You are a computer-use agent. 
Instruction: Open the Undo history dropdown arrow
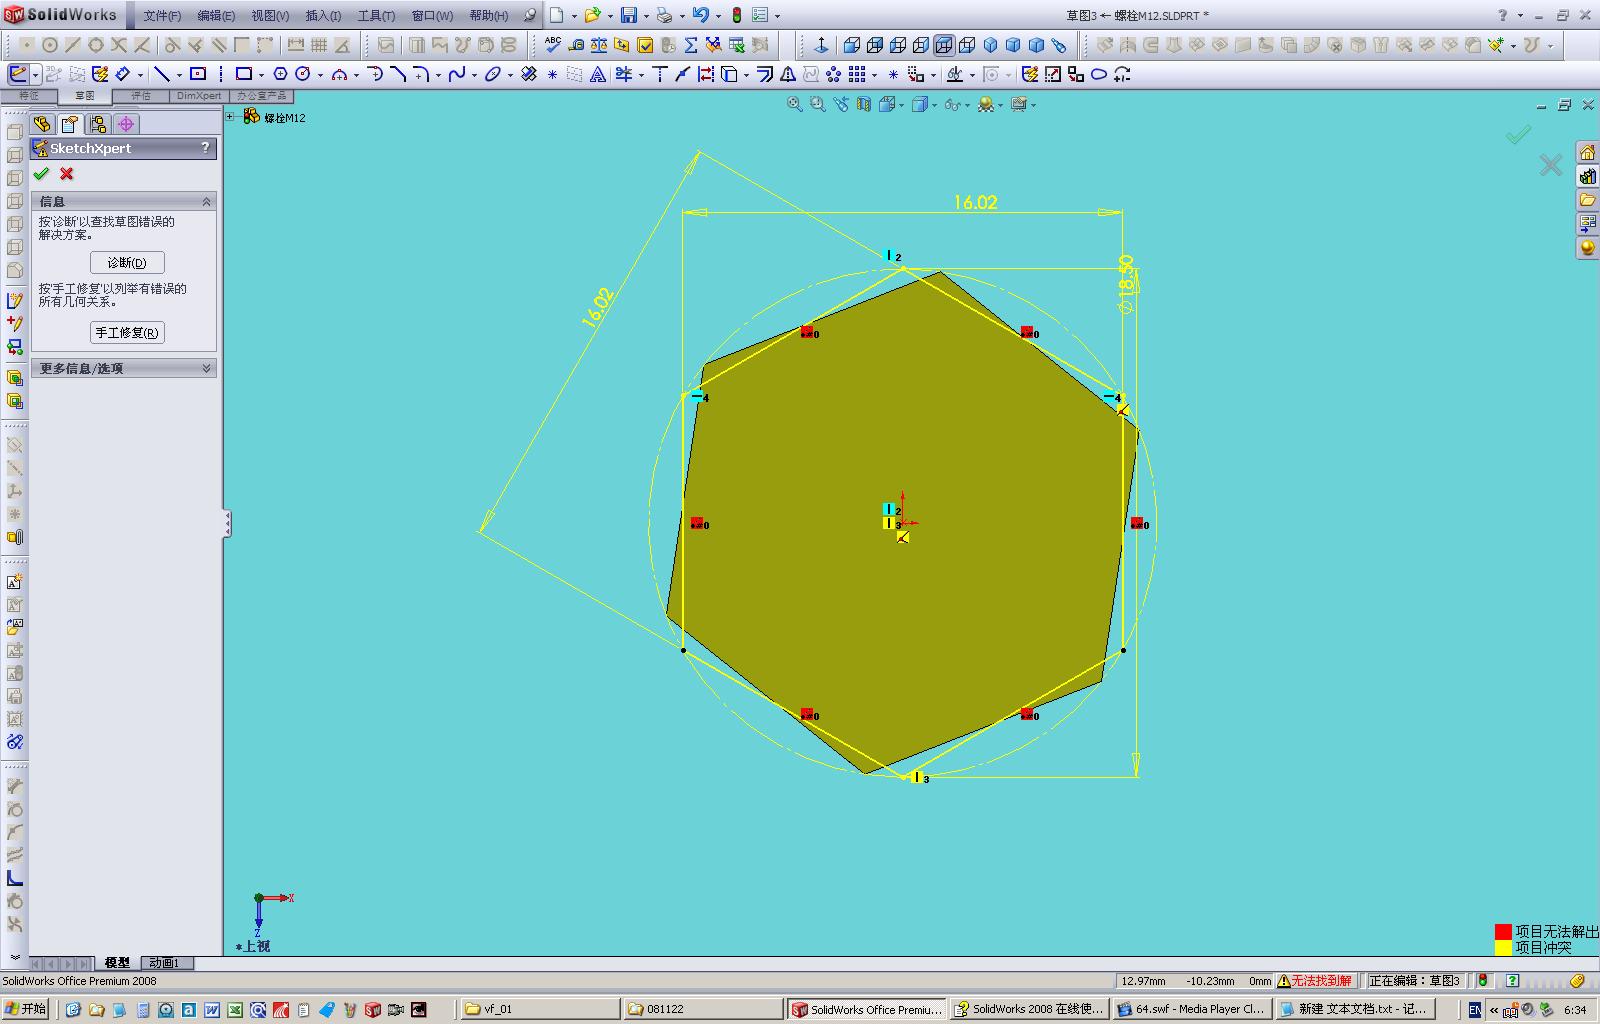pos(718,16)
